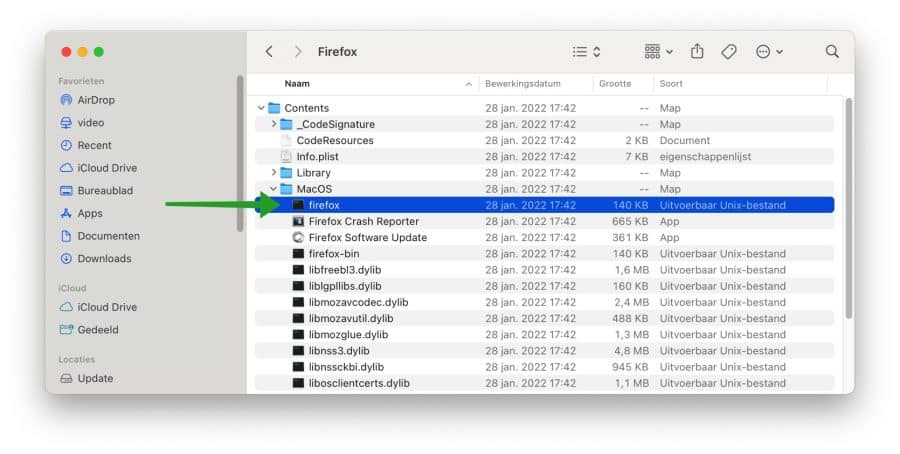Click the _CodeSignature folder icon
The height and width of the screenshot is (454, 900).
click(286, 124)
